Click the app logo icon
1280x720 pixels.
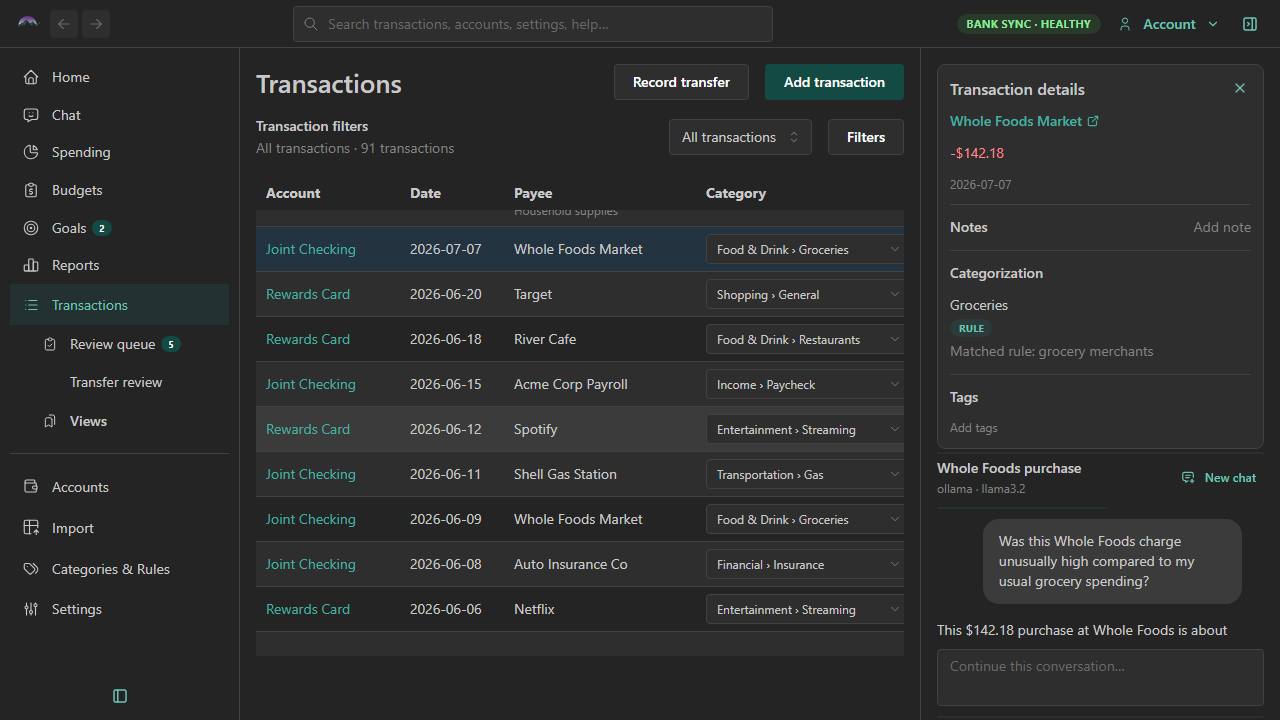coord(28,23)
